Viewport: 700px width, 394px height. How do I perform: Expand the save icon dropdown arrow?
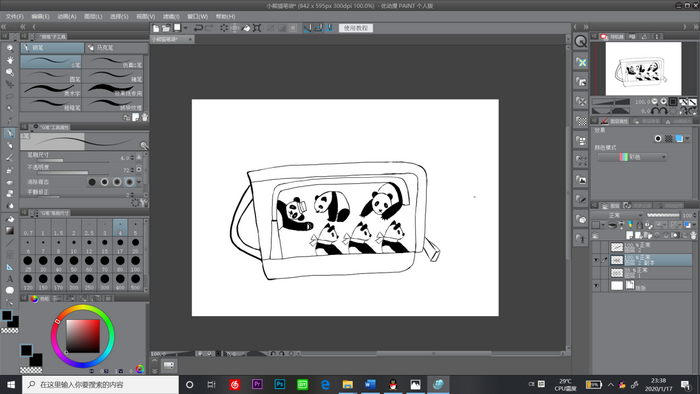186,28
